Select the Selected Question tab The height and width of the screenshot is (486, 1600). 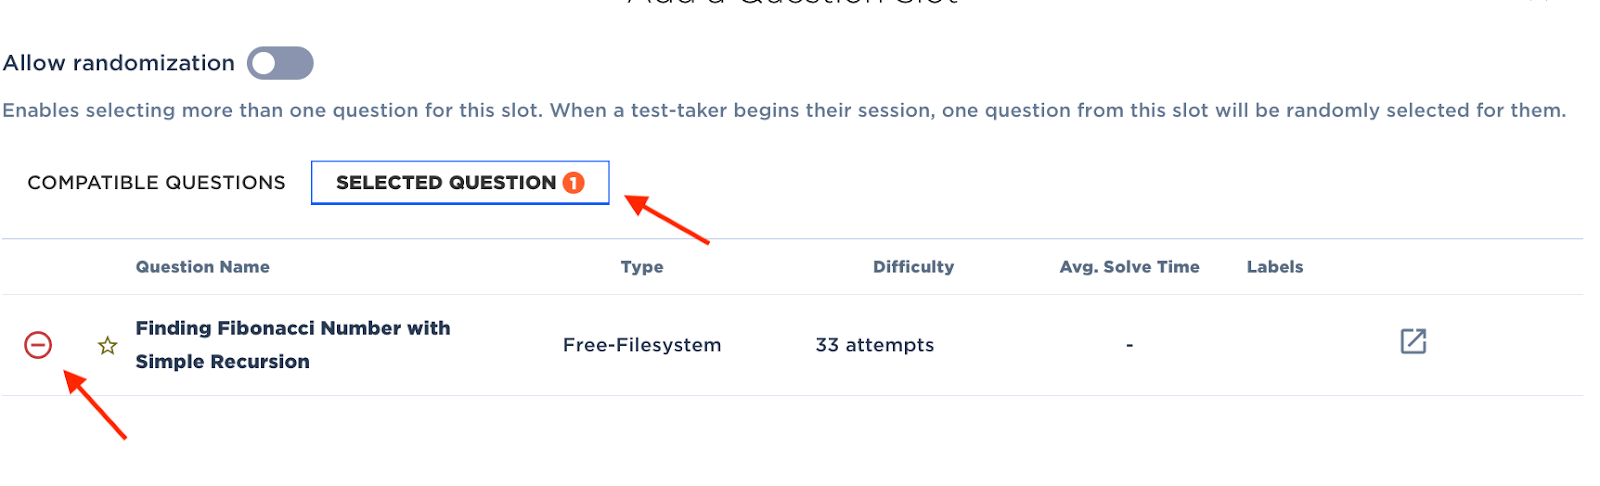pyautogui.click(x=460, y=183)
